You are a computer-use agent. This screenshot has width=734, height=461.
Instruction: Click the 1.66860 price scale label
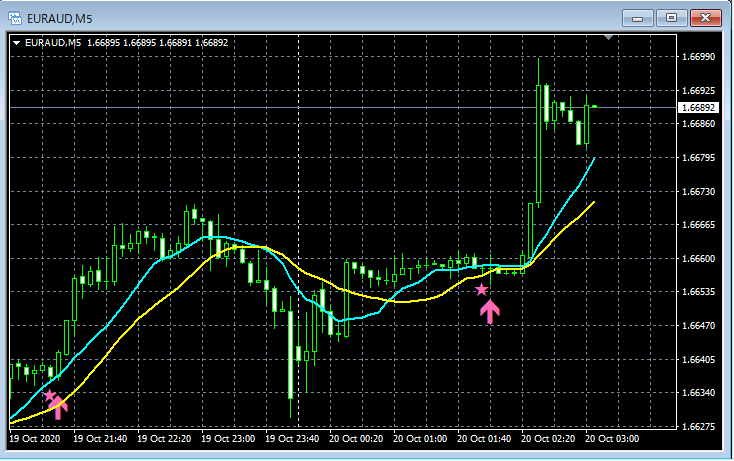coord(698,124)
